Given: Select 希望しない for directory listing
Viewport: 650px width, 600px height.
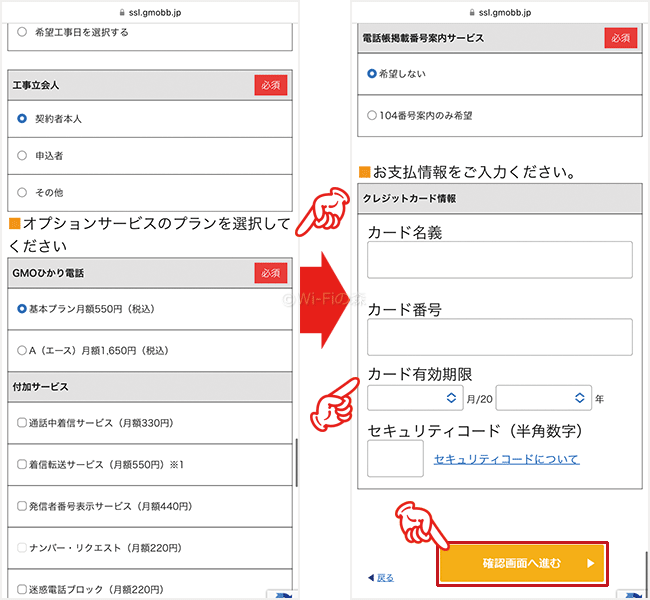Looking at the screenshot, I should [372, 74].
